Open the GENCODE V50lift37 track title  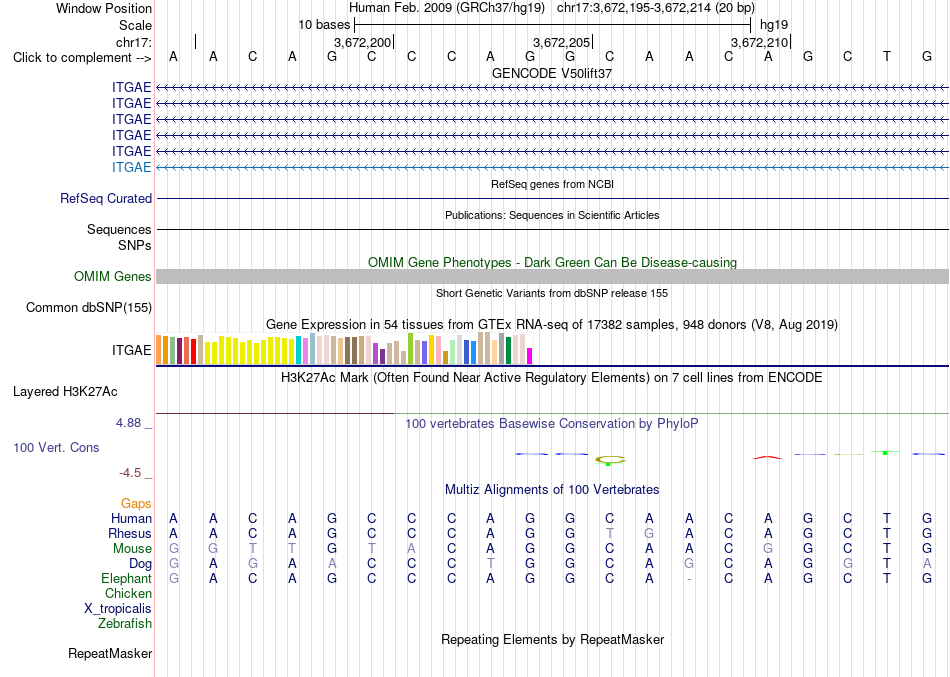552,73
